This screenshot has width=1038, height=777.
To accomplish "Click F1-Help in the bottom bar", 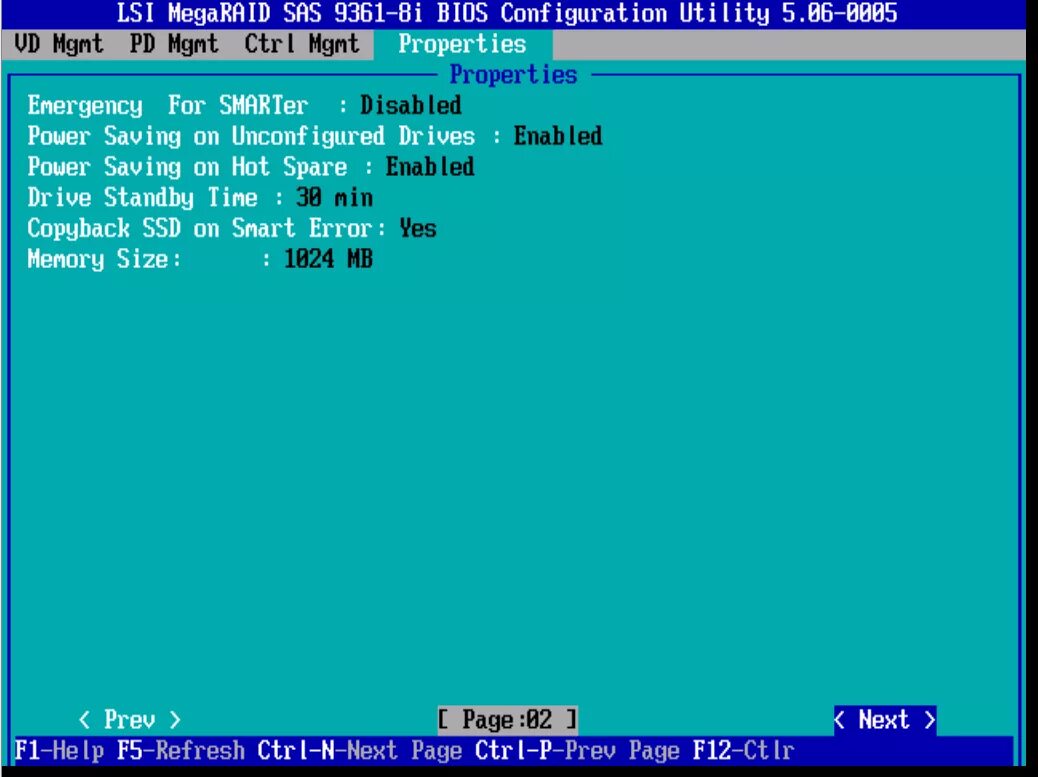I will (x=59, y=751).
